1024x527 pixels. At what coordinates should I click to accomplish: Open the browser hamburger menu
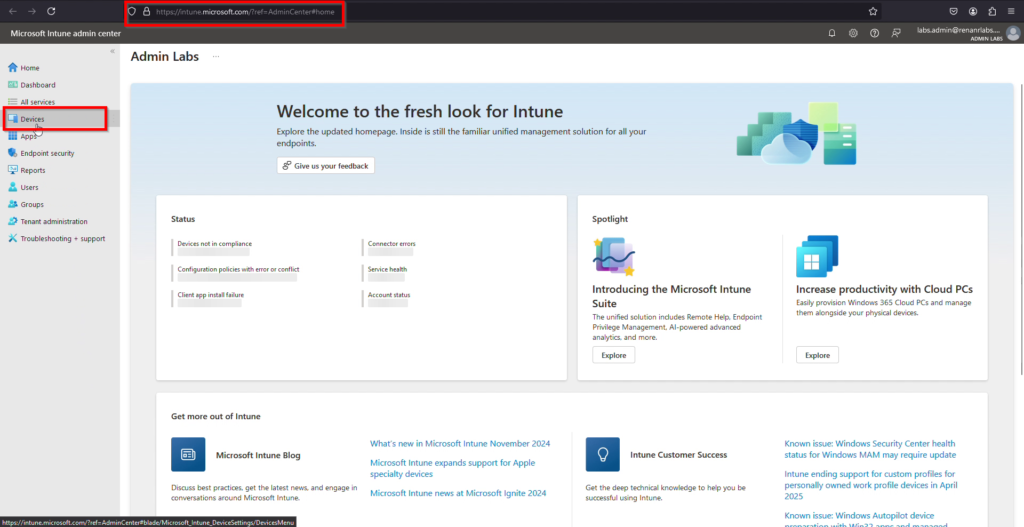pos(1011,11)
